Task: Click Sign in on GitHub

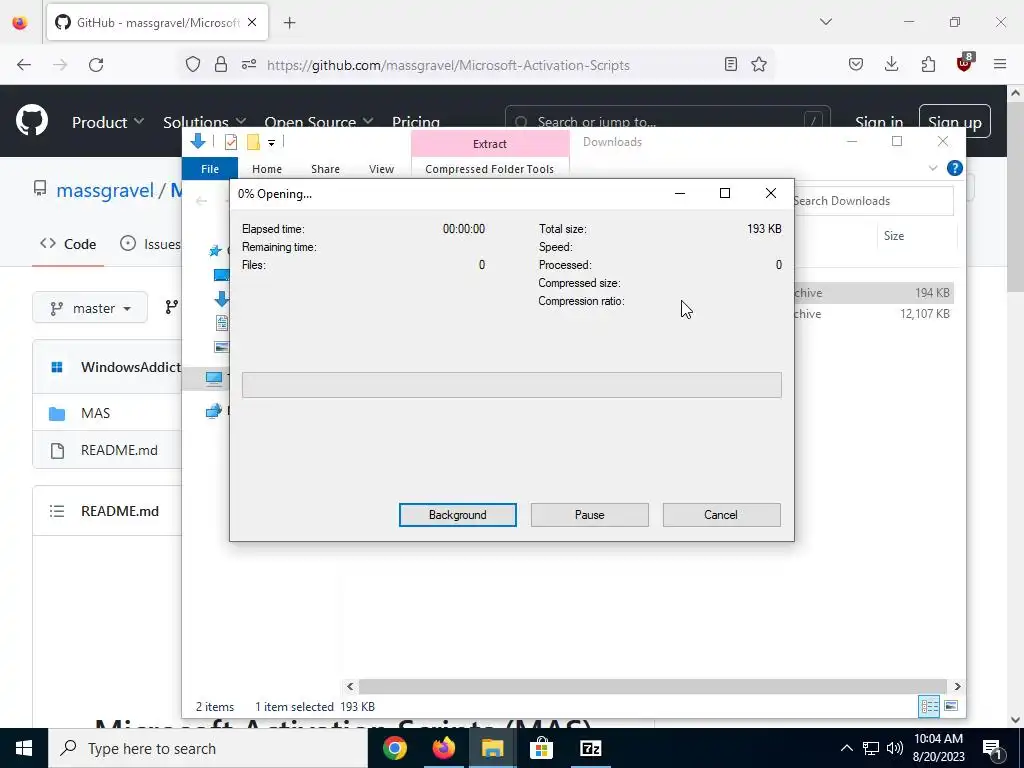Action: [879, 122]
